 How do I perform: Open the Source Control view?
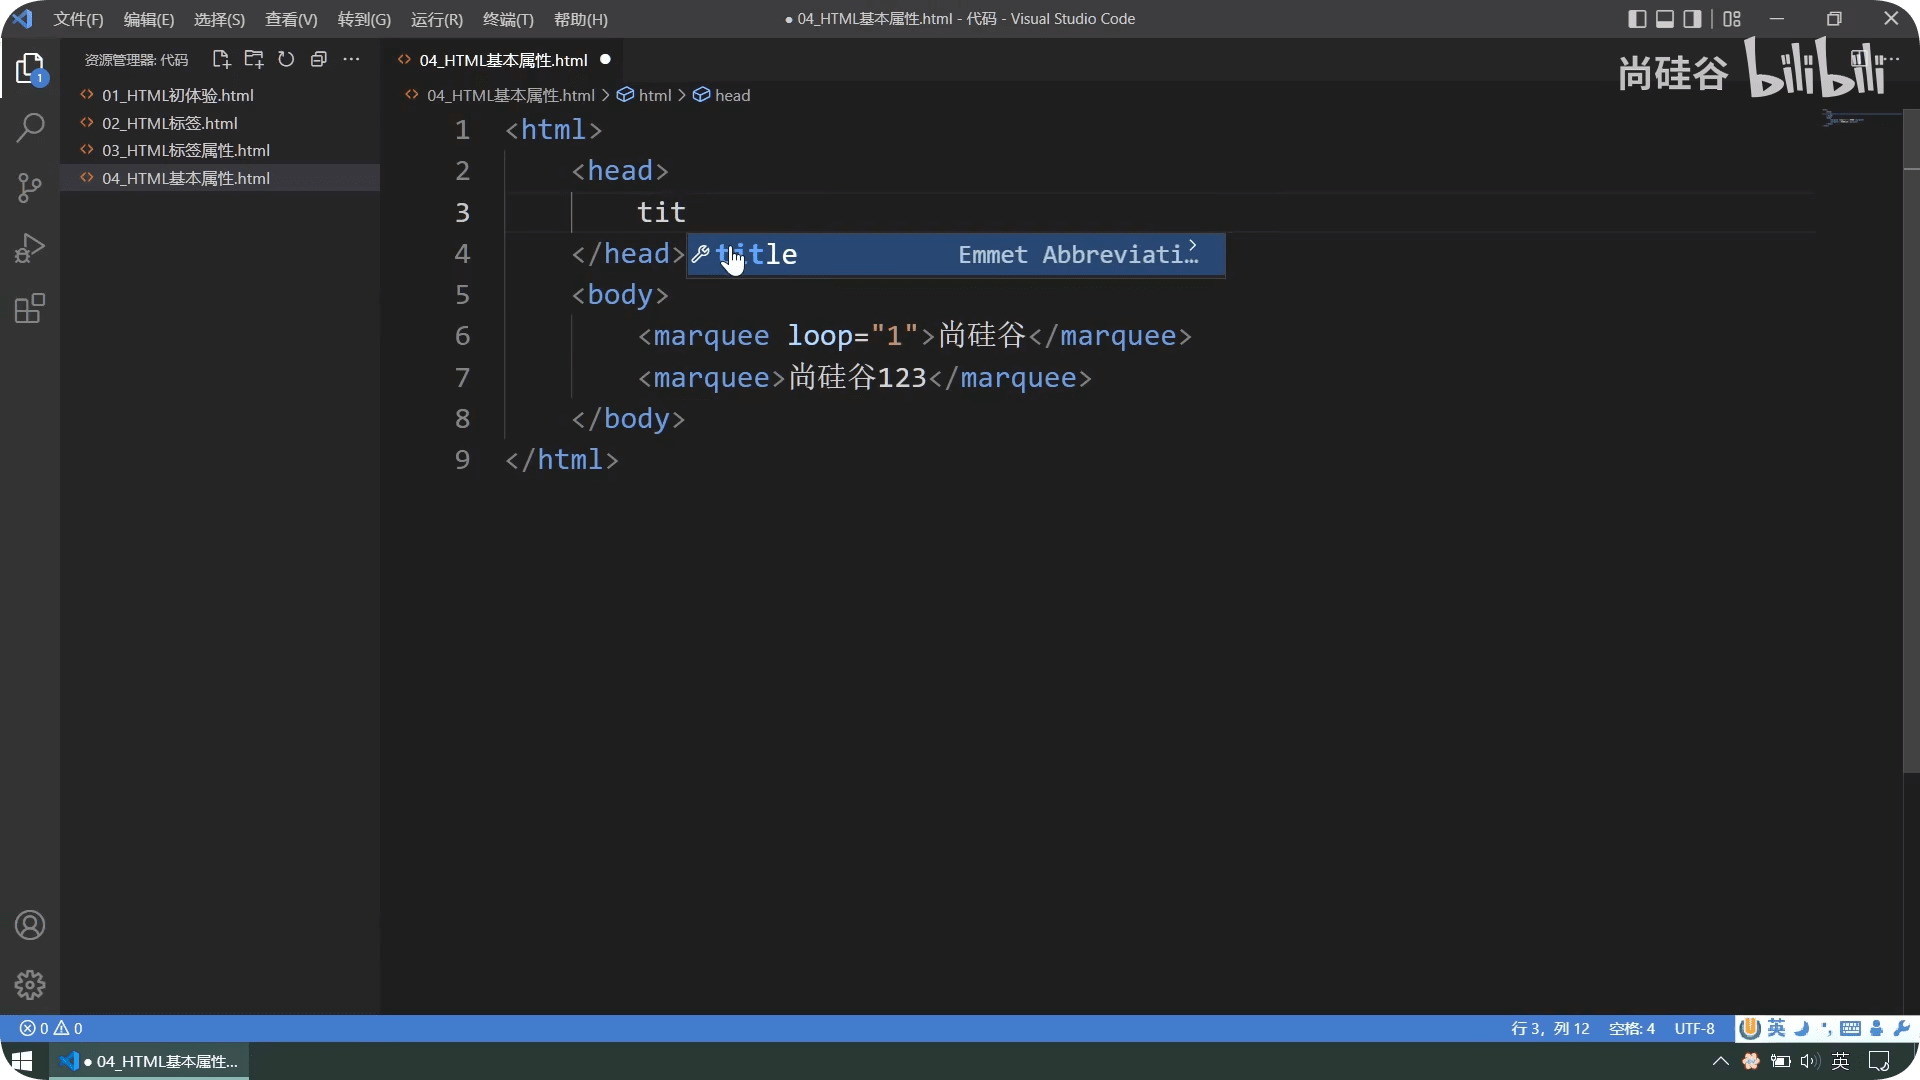[30, 188]
